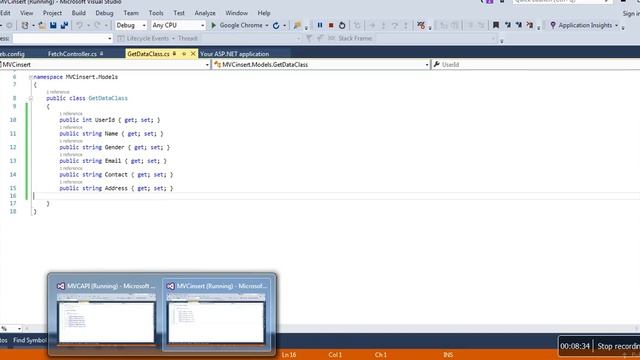Clear all bookmarks icon
Image resolution: width=640 pixels, height=360 pixels.
[x=530, y=25]
